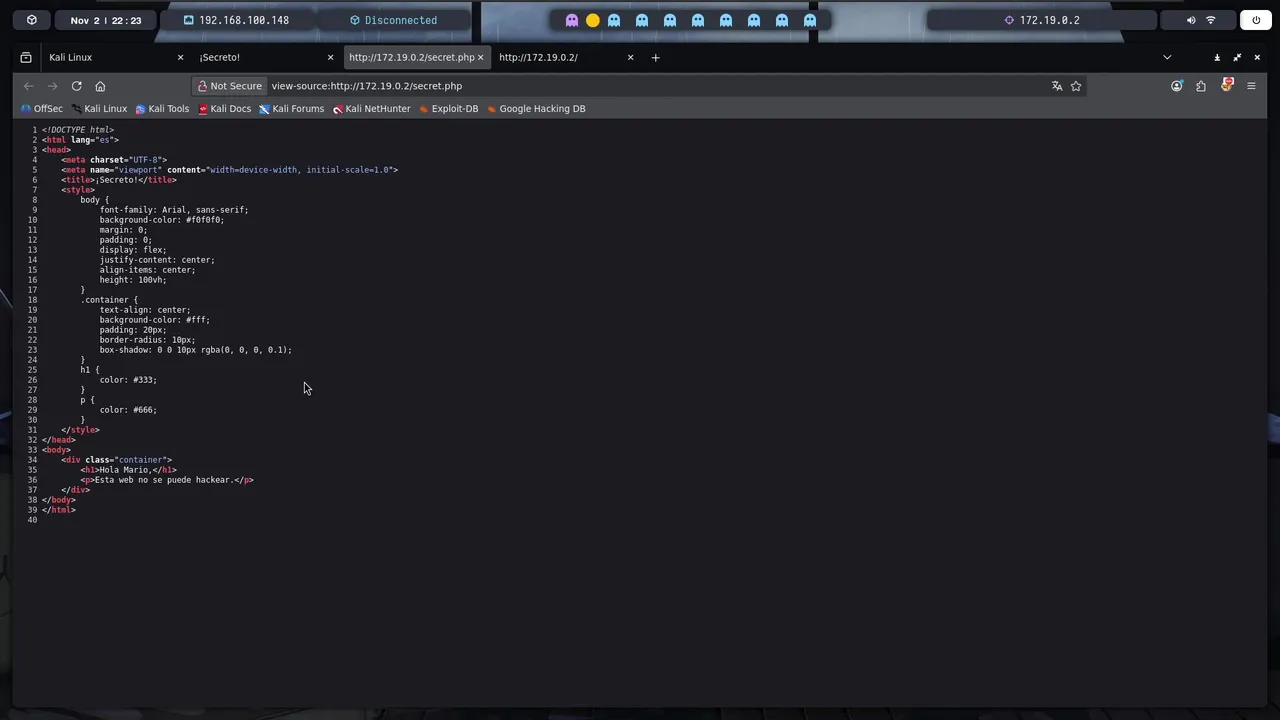
Task: Select the yellow Pac-Man workspace indicator
Action: 593,20
